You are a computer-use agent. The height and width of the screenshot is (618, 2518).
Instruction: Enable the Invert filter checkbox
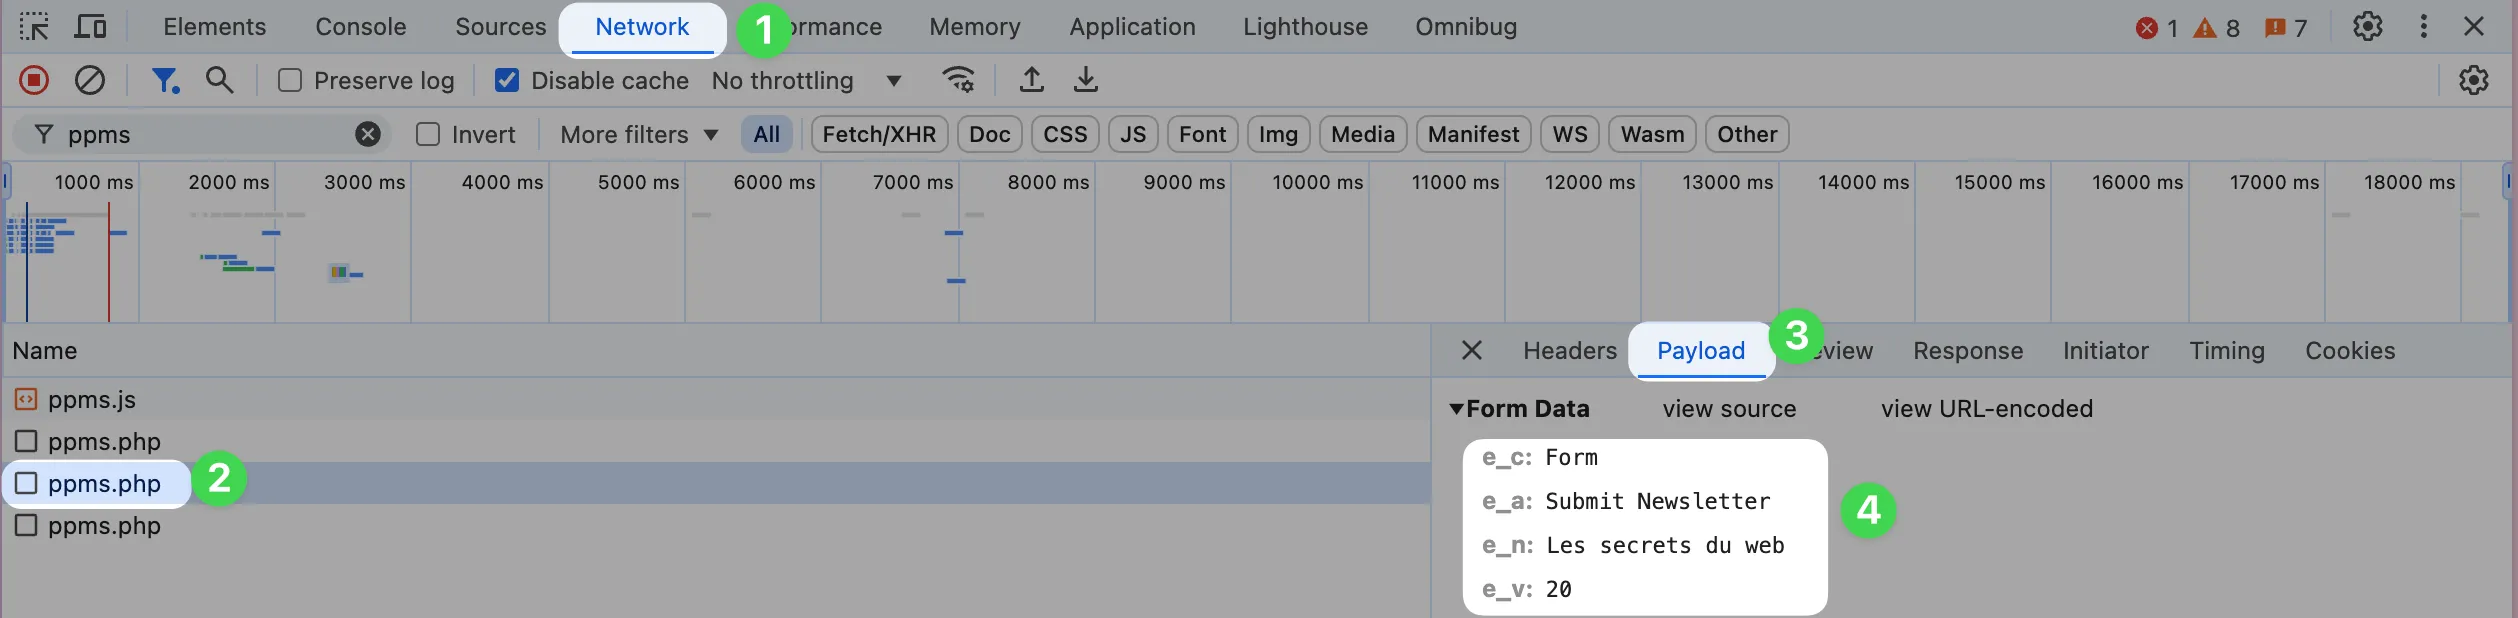428,134
